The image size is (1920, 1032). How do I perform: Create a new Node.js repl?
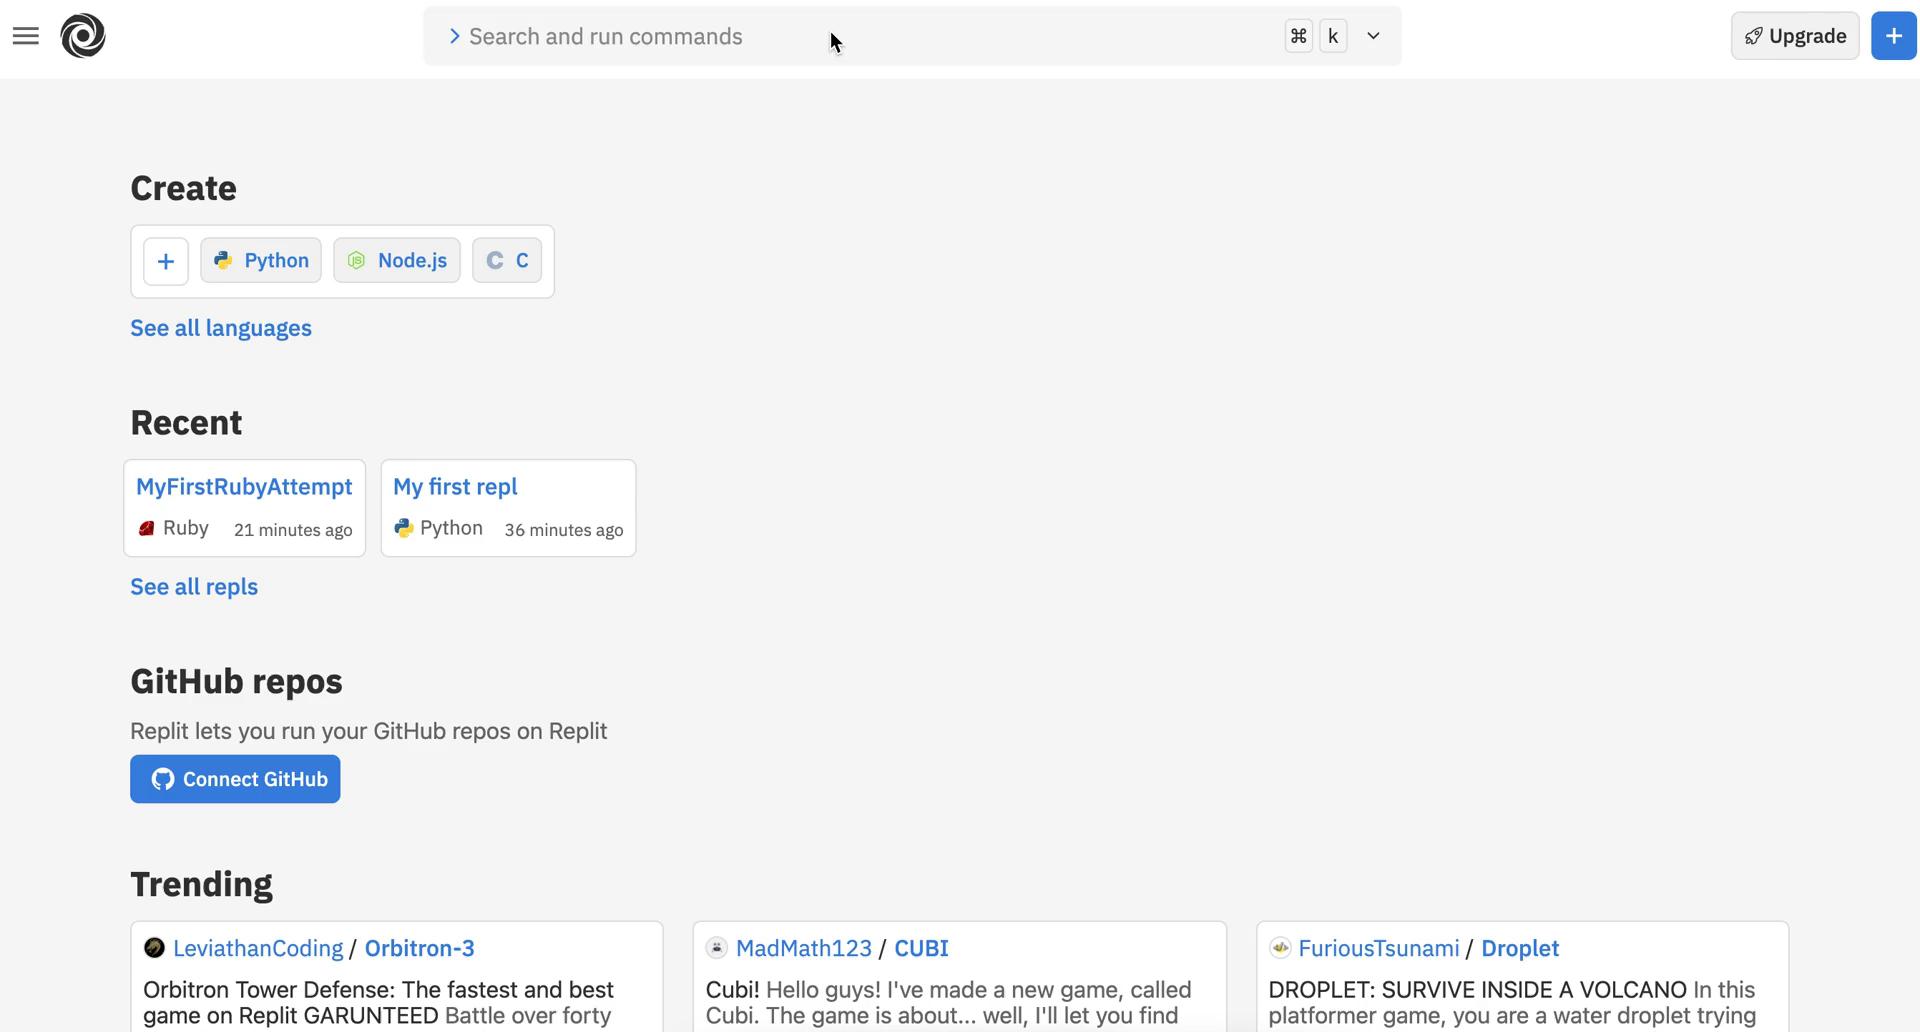[396, 260]
